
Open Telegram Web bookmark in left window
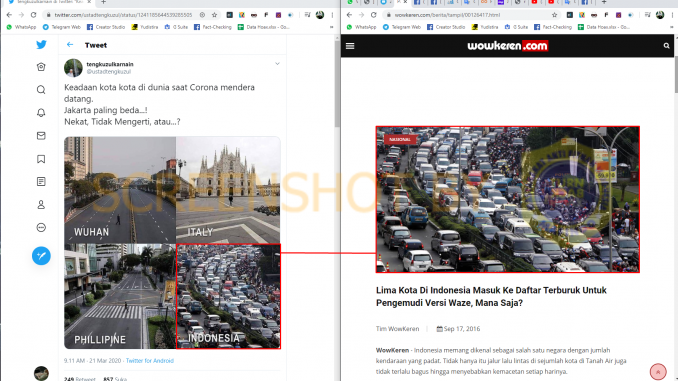[61, 27]
